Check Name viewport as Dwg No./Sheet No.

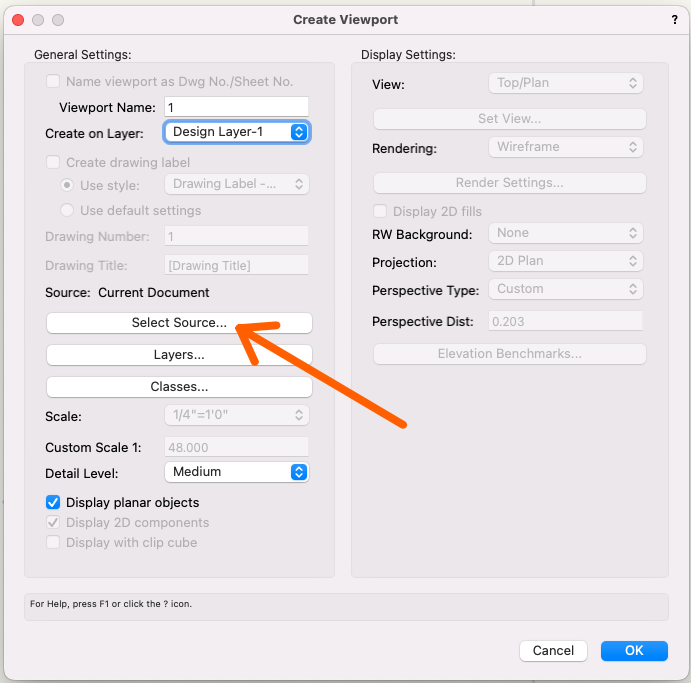[x=54, y=82]
